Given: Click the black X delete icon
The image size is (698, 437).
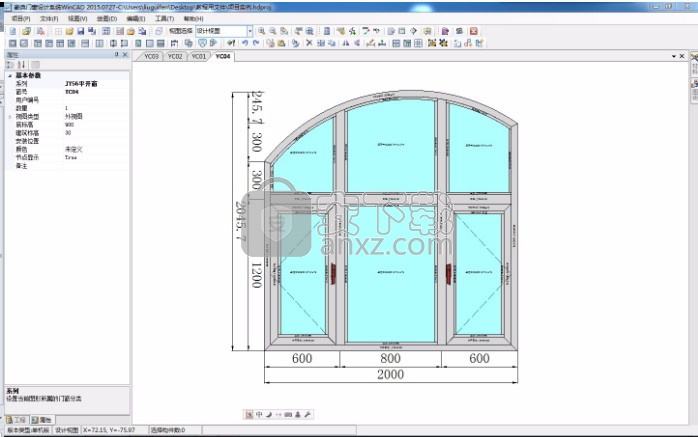Looking at the screenshot, I should click(x=309, y=43).
